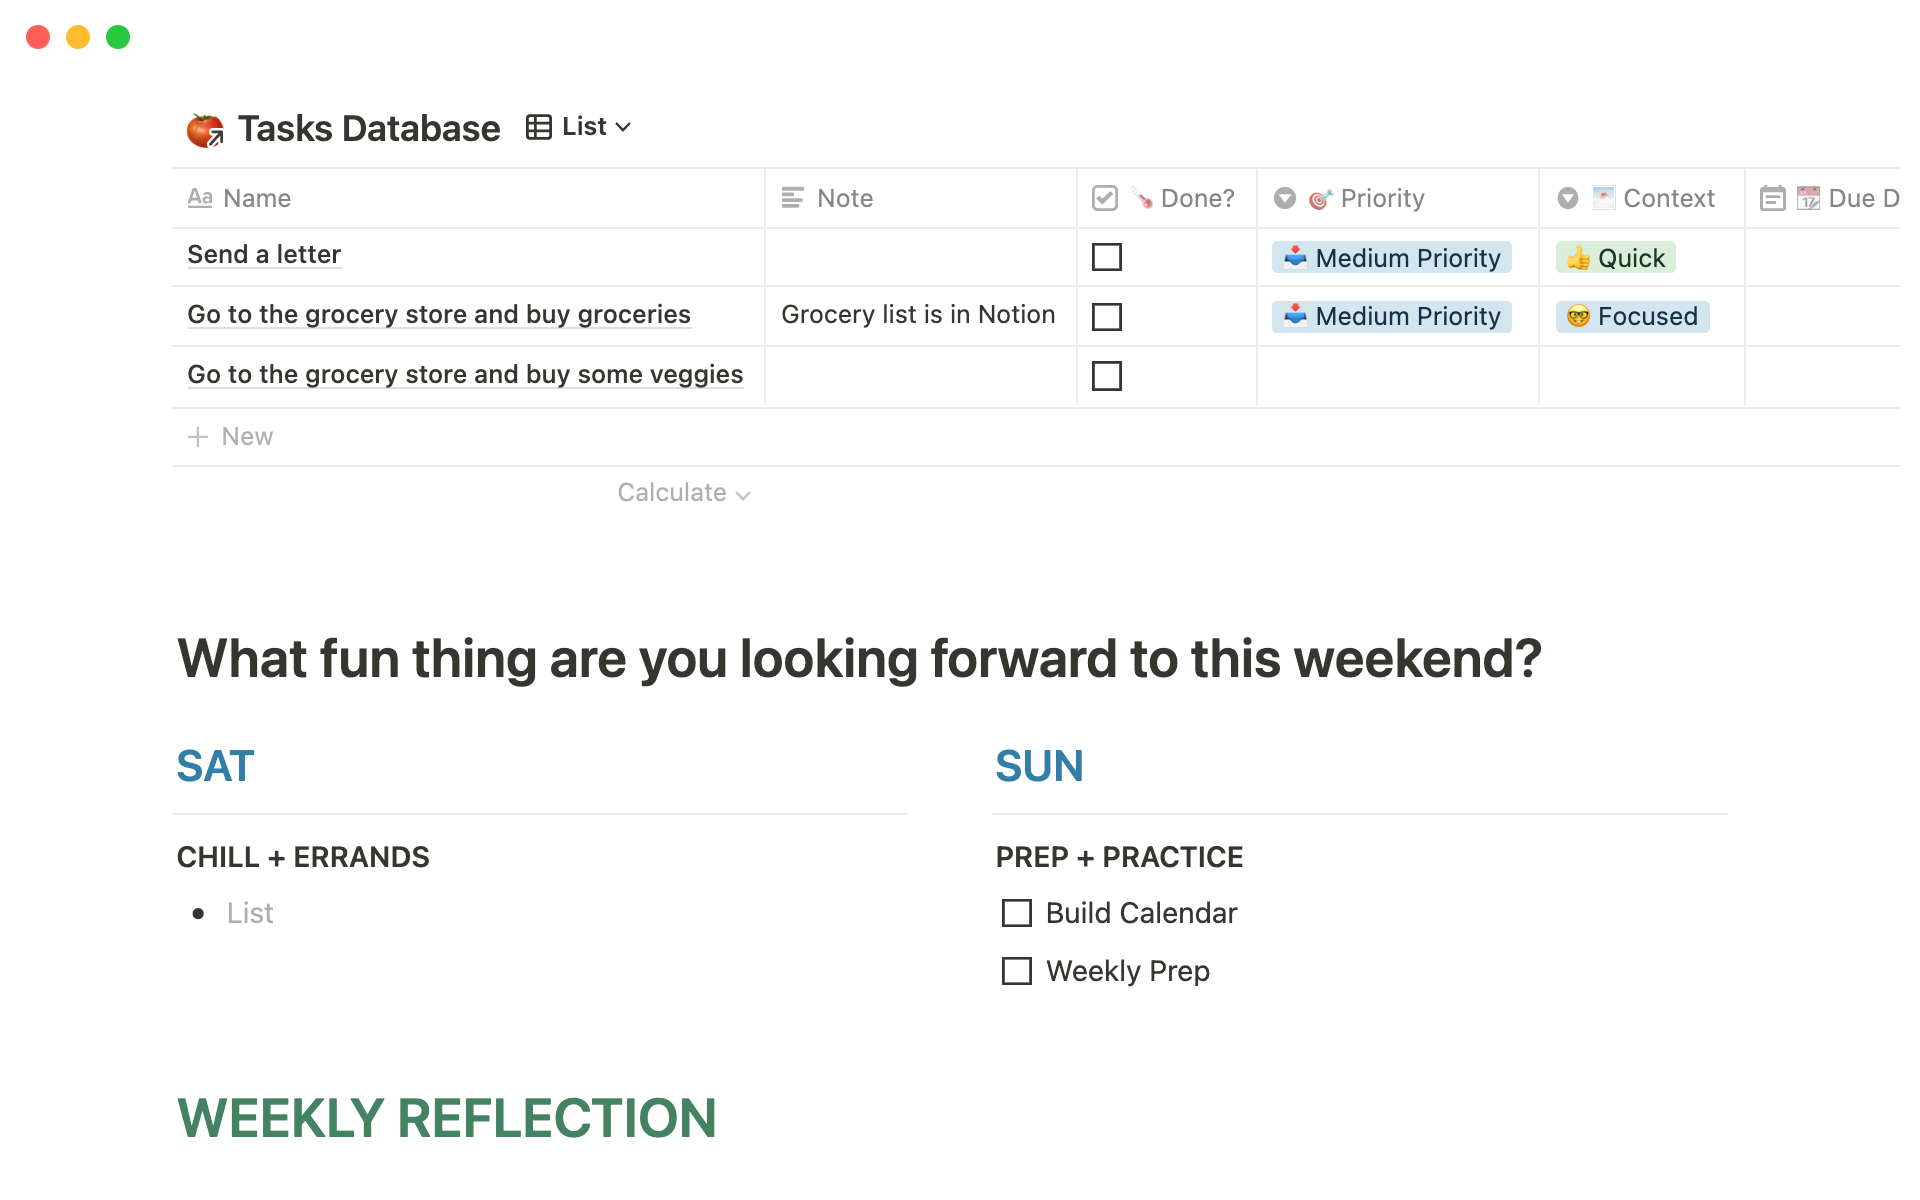Click the Context column header
Image resolution: width=1920 pixels, height=1200 pixels.
click(1668, 198)
